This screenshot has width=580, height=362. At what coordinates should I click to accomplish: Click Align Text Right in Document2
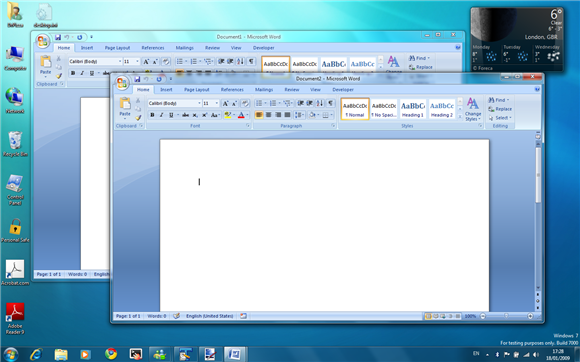pyautogui.click(x=278, y=115)
